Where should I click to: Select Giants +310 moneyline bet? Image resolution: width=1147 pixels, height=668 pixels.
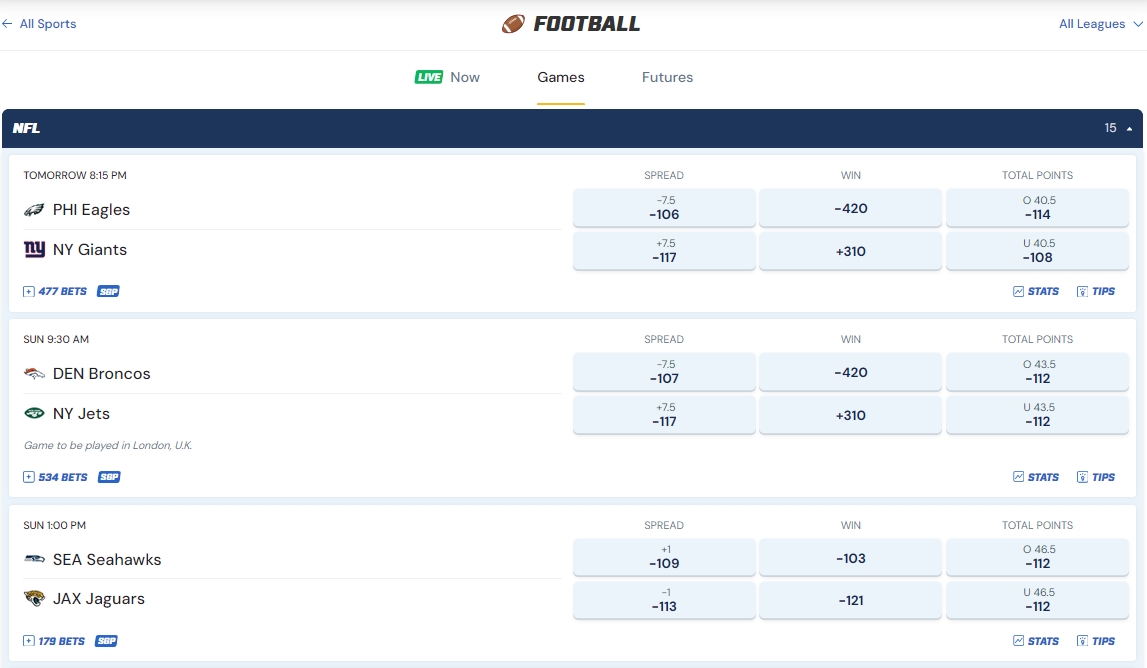point(850,251)
